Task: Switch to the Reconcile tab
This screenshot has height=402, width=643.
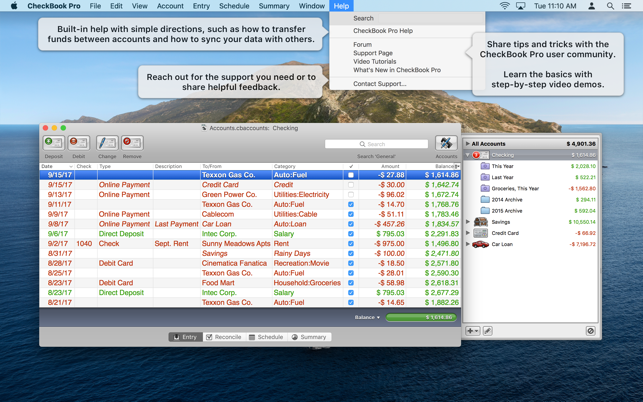Action: coord(224,337)
